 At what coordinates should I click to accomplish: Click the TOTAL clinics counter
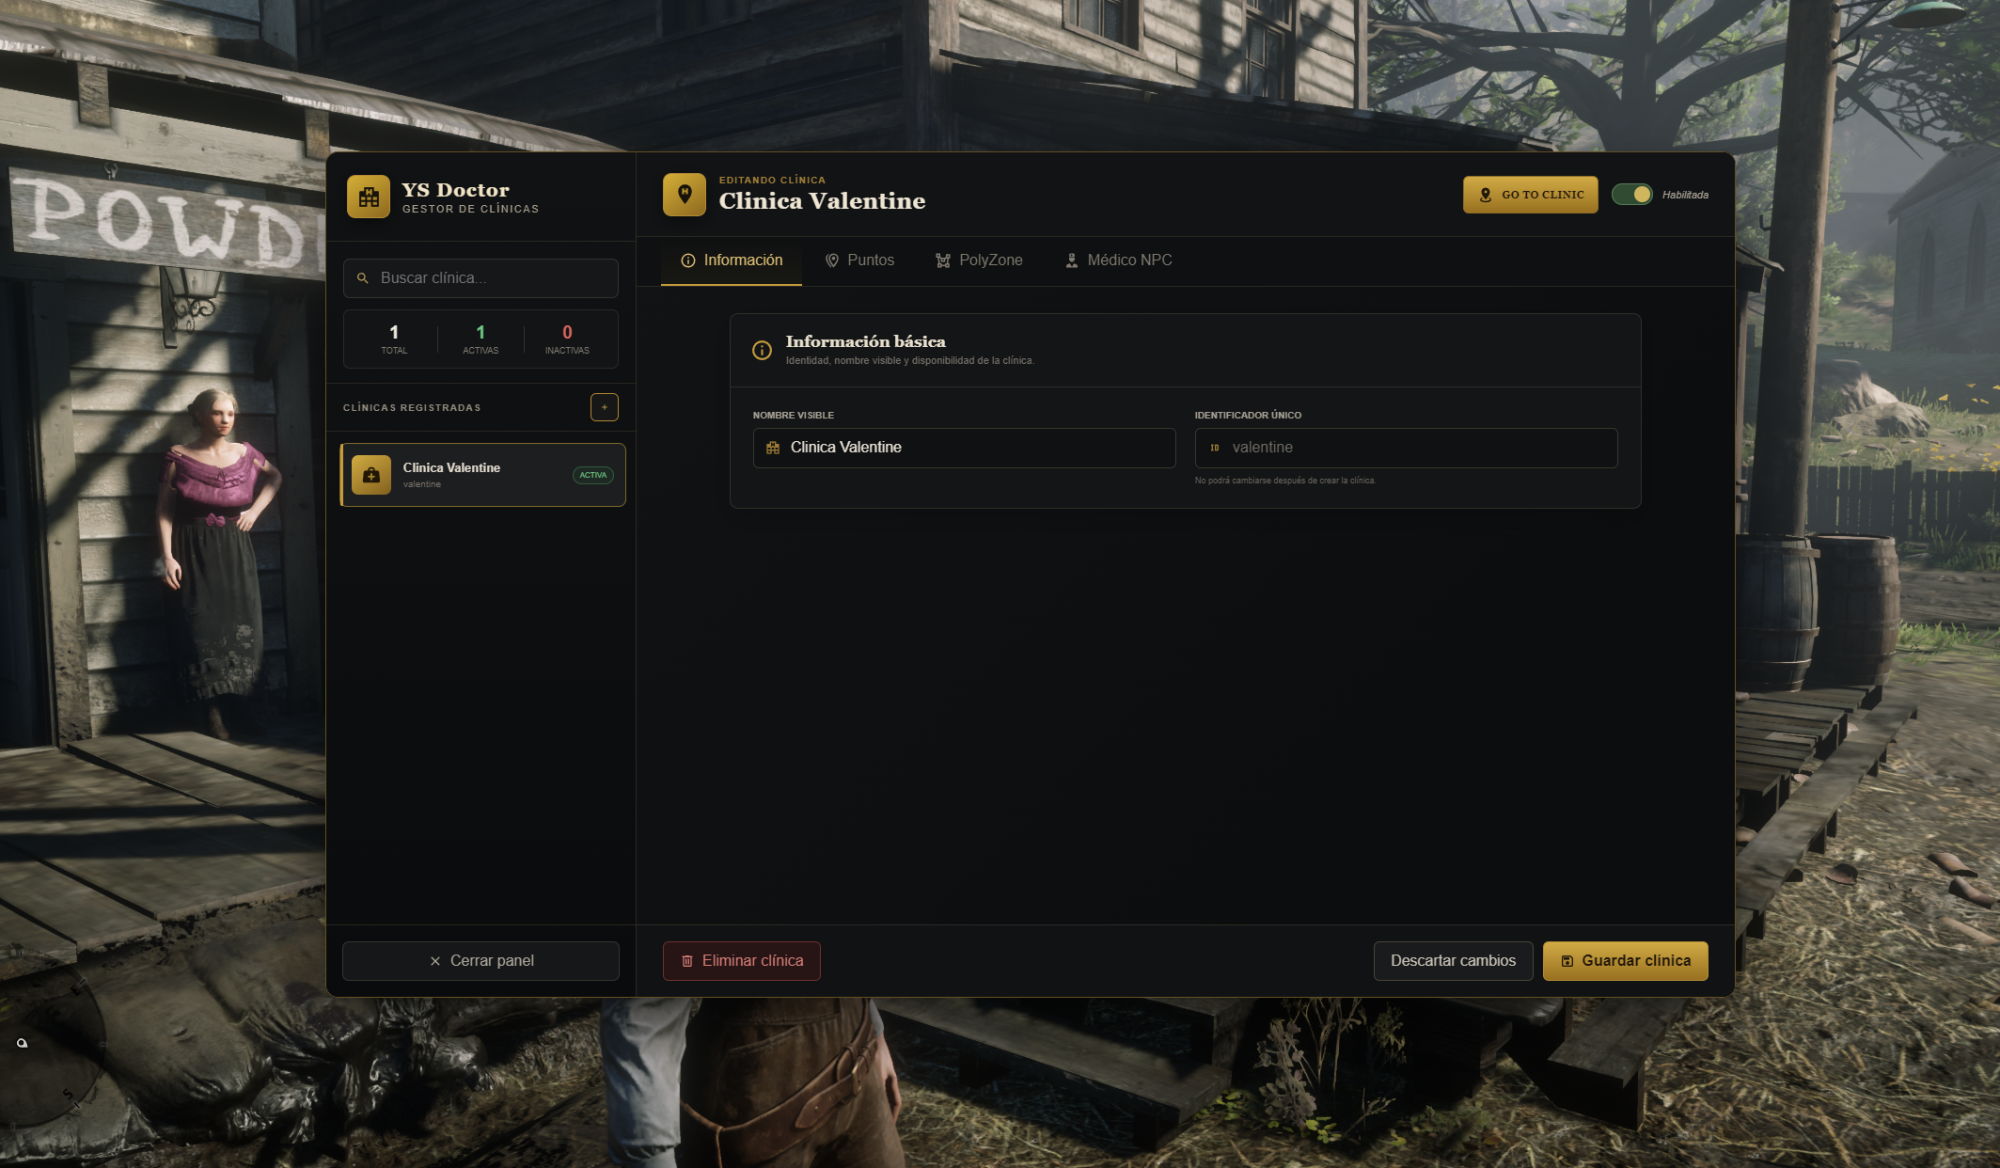coord(394,339)
